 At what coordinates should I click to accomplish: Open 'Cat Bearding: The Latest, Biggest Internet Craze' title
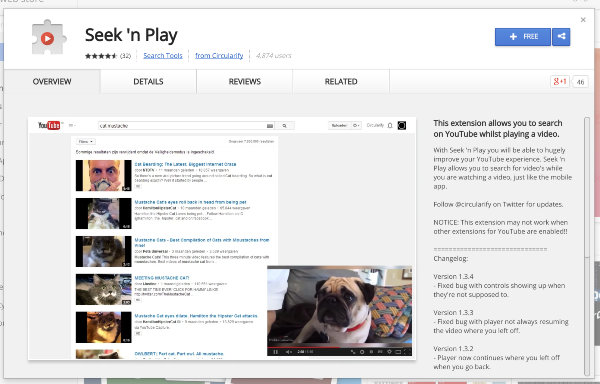[x=185, y=164]
